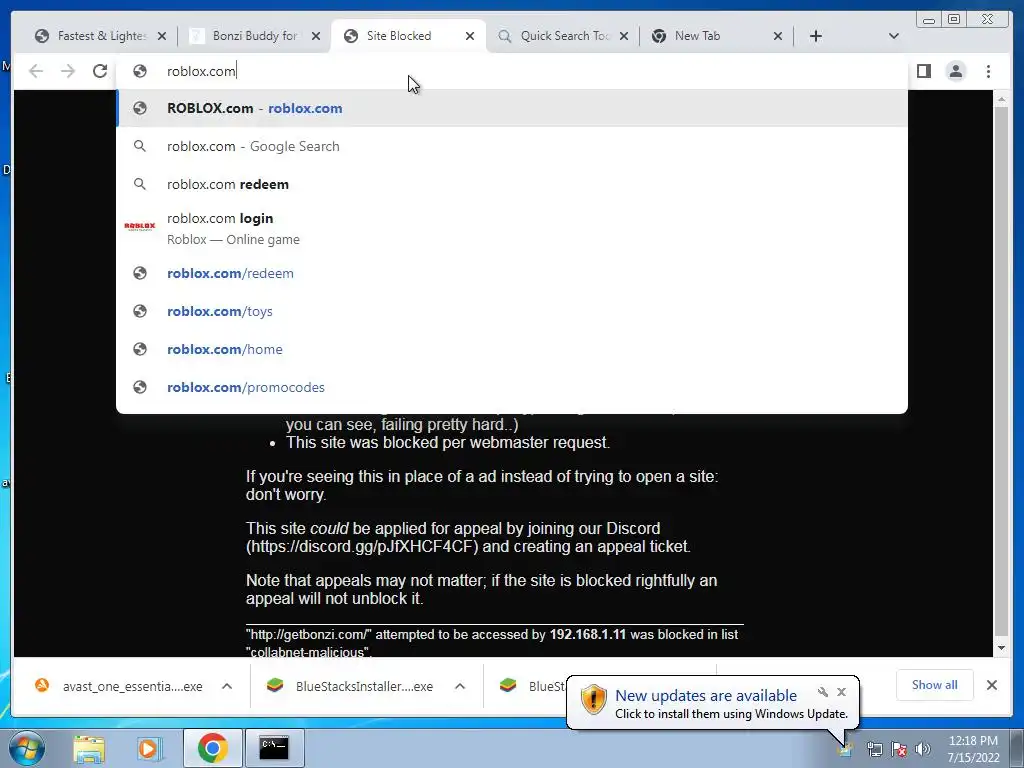1024x768 pixels.
Task: Click the BlueStacksInstaller file icon
Action: pos(275,685)
